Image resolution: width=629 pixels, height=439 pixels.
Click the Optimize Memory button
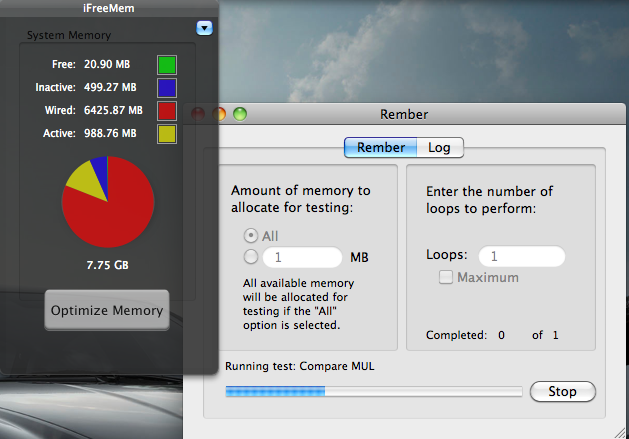tap(107, 310)
